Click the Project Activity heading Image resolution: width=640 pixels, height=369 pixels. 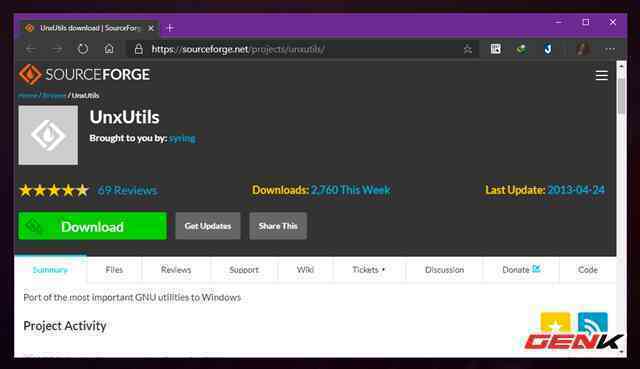65,326
